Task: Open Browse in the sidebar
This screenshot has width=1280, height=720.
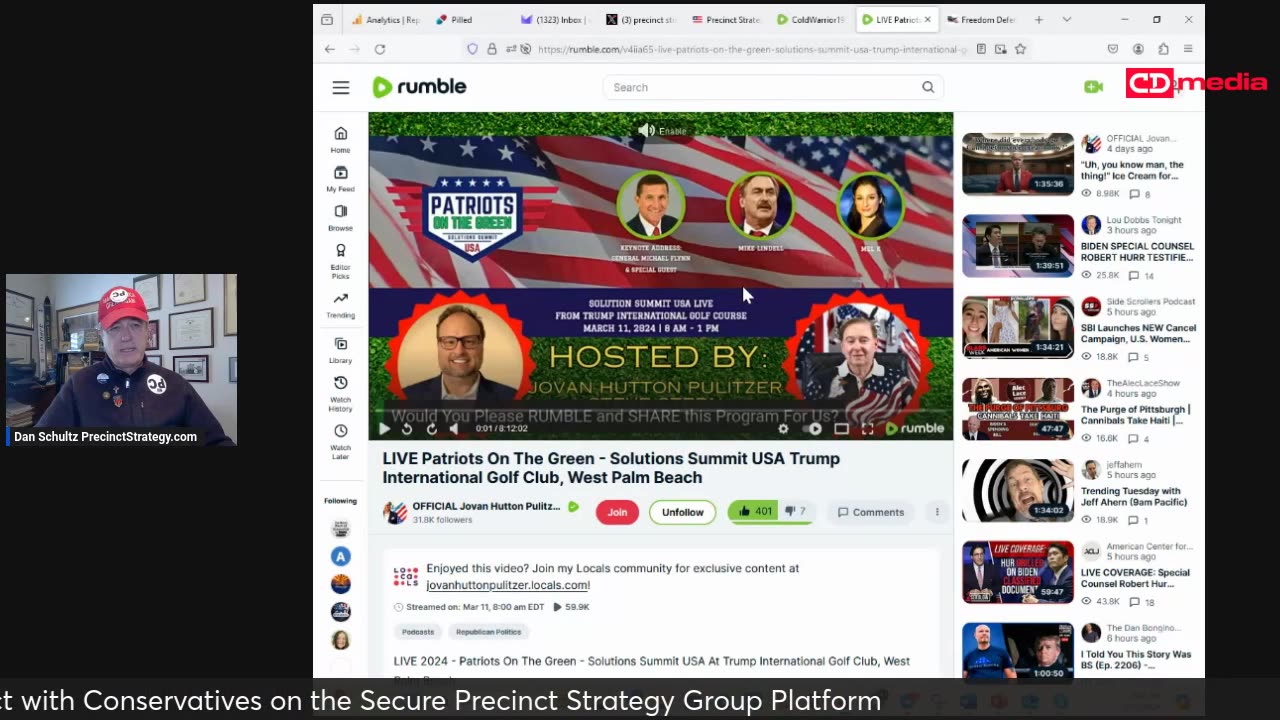Action: (341, 218)
